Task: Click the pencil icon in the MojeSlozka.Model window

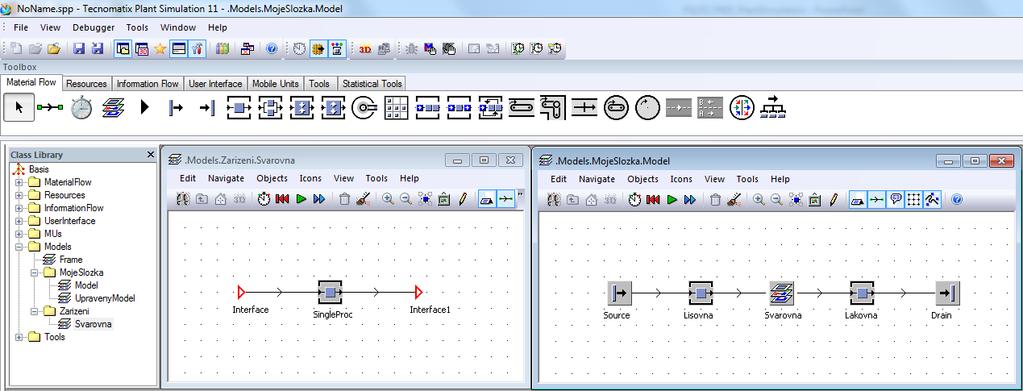Action: tap(833, 200)
